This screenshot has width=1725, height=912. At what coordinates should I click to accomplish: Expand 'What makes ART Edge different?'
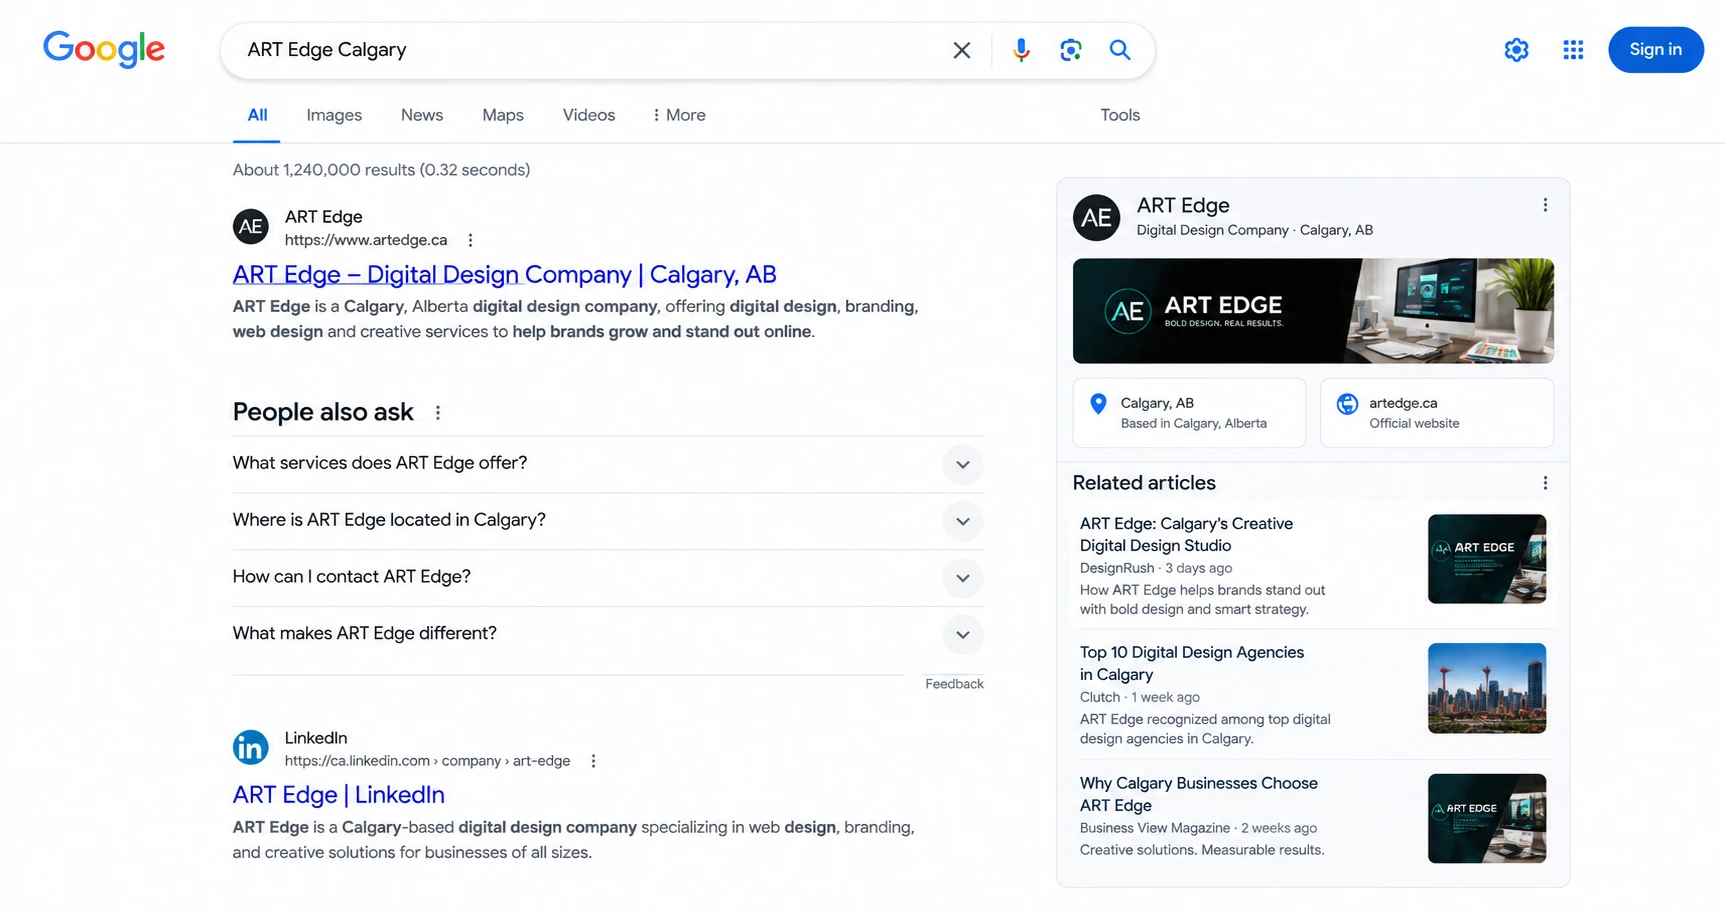point(608,634)
